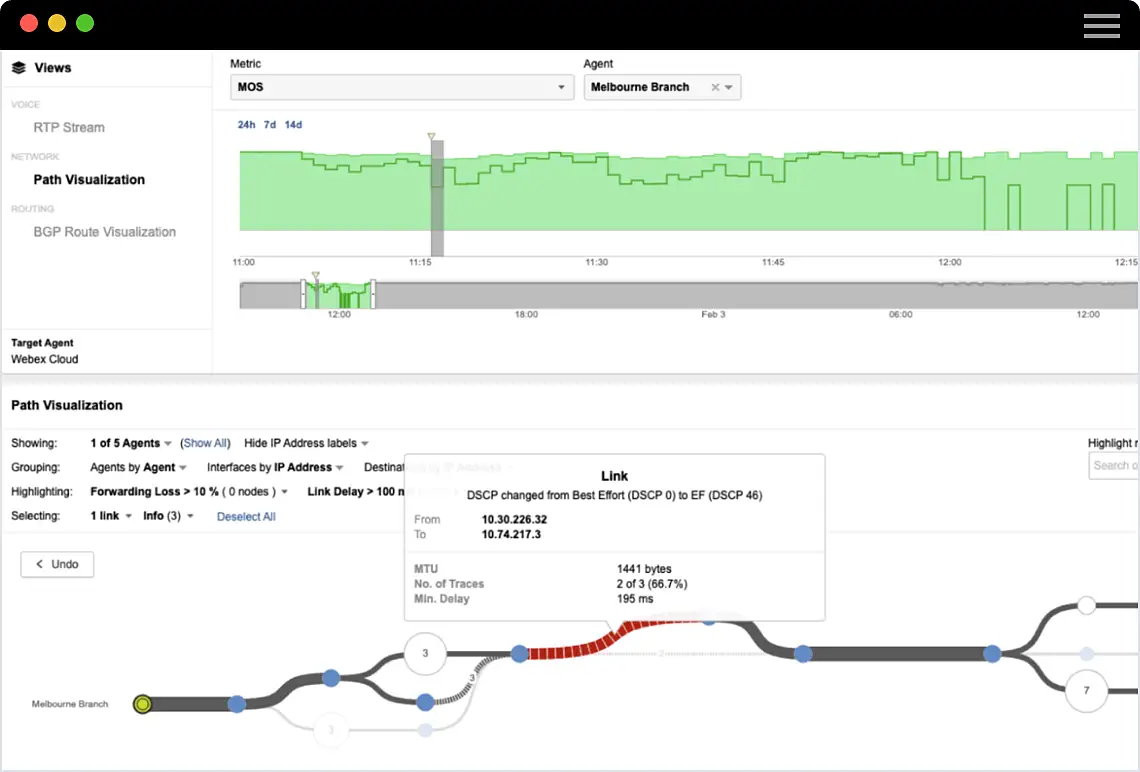Select the grouped node labeled 7
The width and height of the screenshot is (1140, 772).
(1086, 691)
